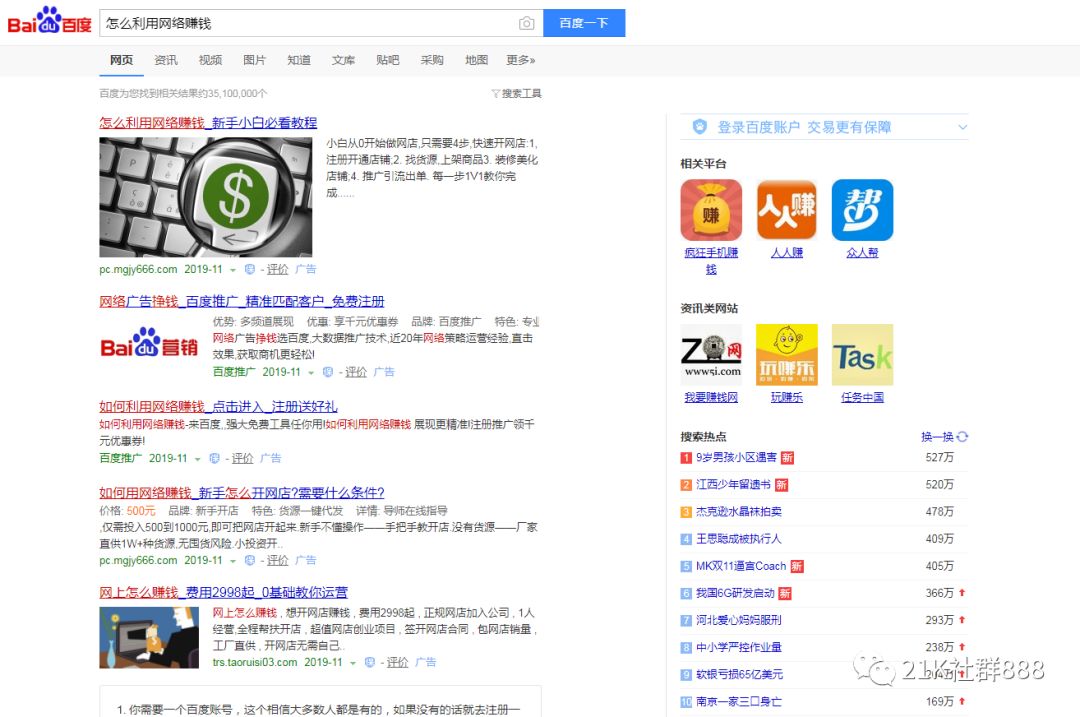Click the 众人帮 text link
This screenshot has height=717, width=1080.
862,253
